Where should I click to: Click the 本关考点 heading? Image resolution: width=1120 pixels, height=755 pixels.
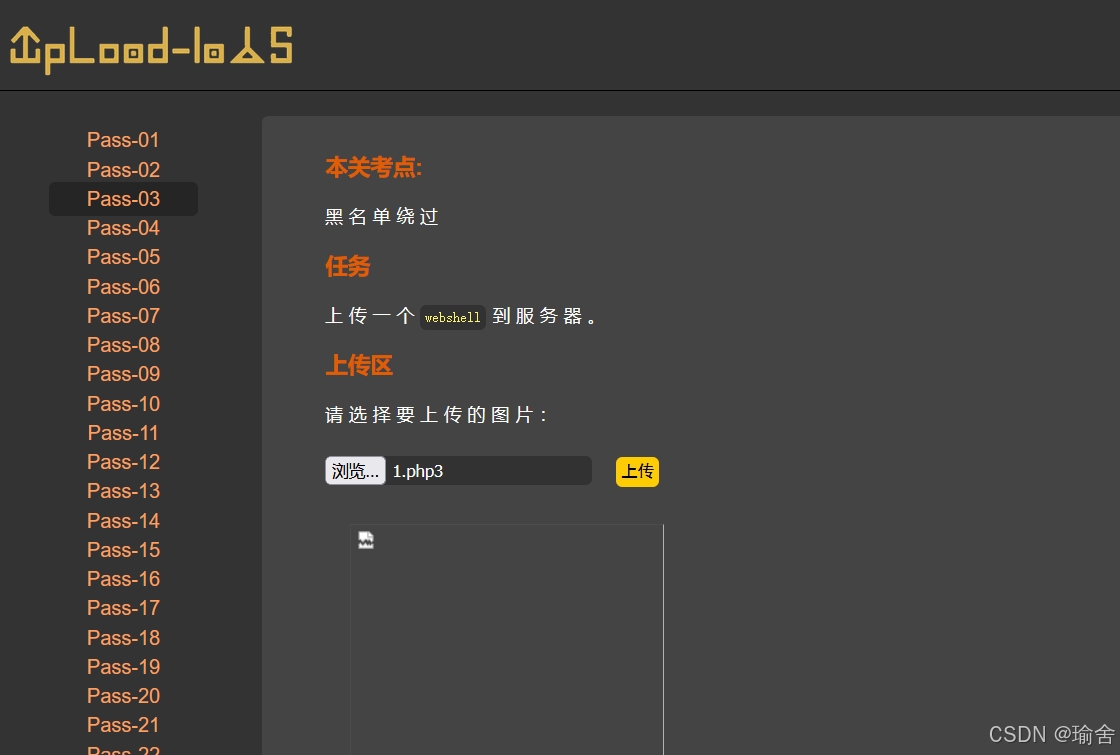pos(374,168)
